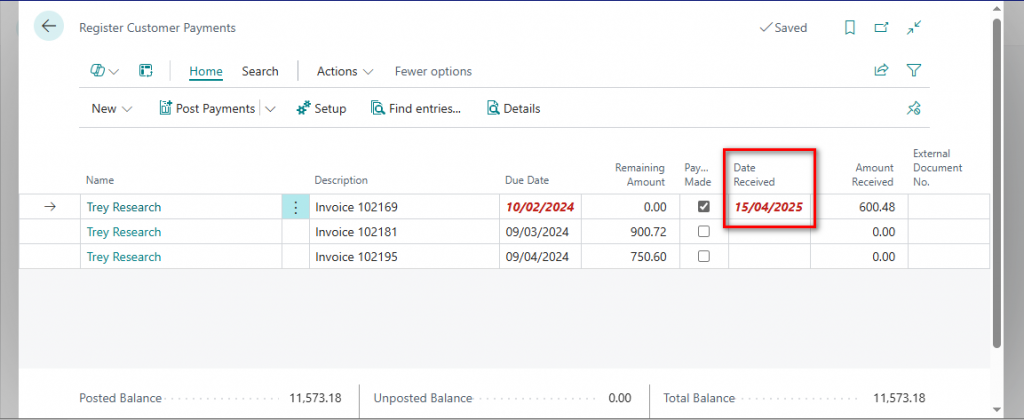Expand the New dropdown
1024x420 pixels.
pos(111,109)
